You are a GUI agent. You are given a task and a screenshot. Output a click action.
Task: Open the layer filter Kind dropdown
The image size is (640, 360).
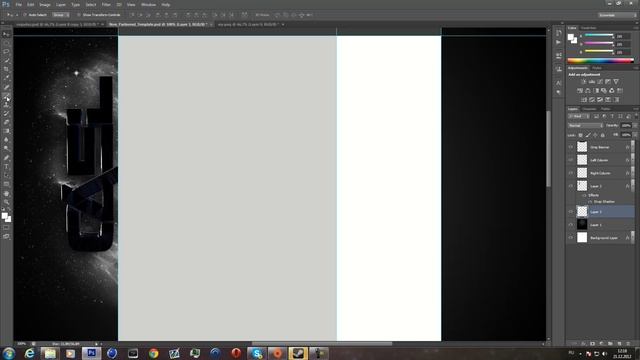579,116
